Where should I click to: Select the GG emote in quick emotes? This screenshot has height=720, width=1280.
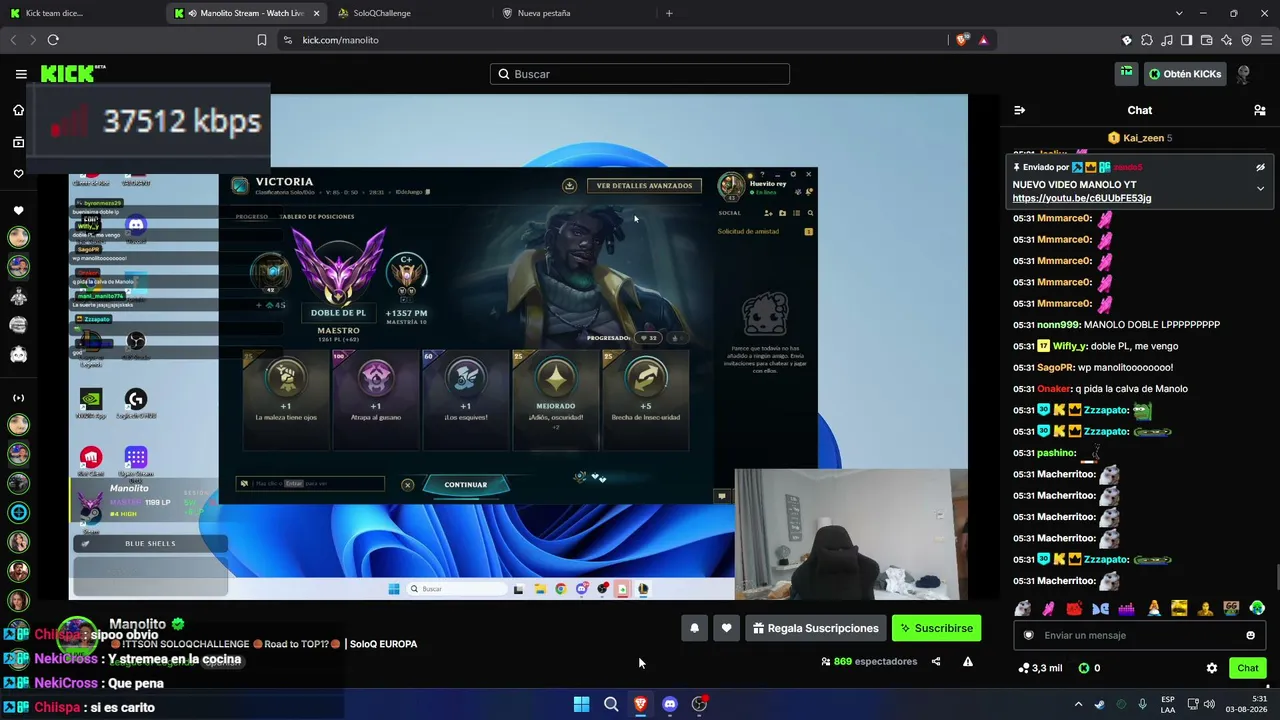(x=1231, y=608)
